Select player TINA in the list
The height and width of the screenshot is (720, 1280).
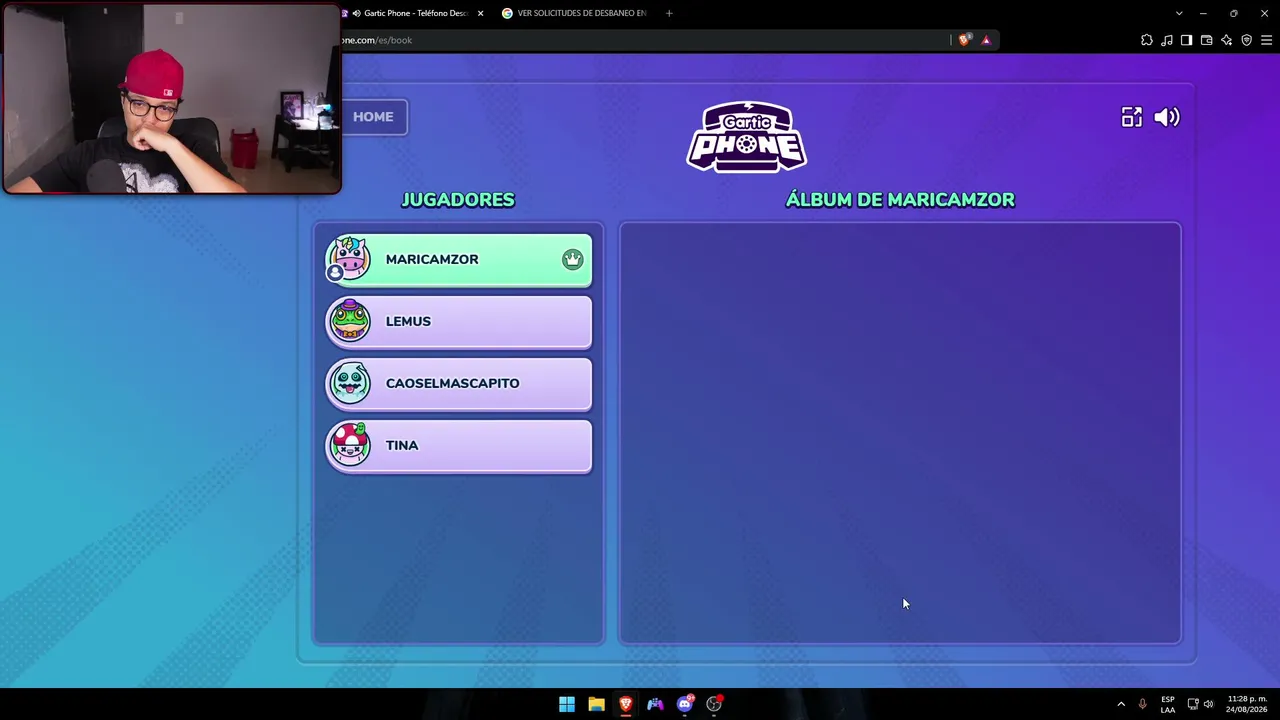tap(459, 446)
